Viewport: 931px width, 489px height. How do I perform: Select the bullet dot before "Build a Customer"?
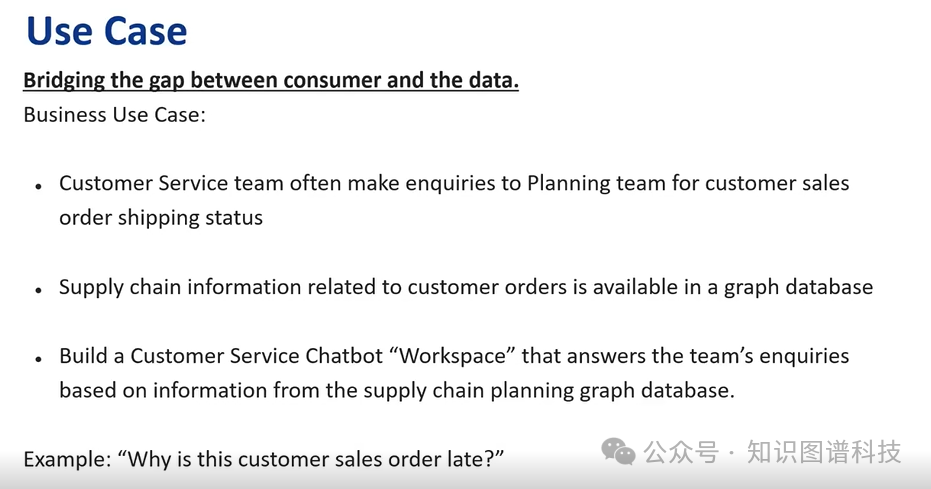(38, 358)
